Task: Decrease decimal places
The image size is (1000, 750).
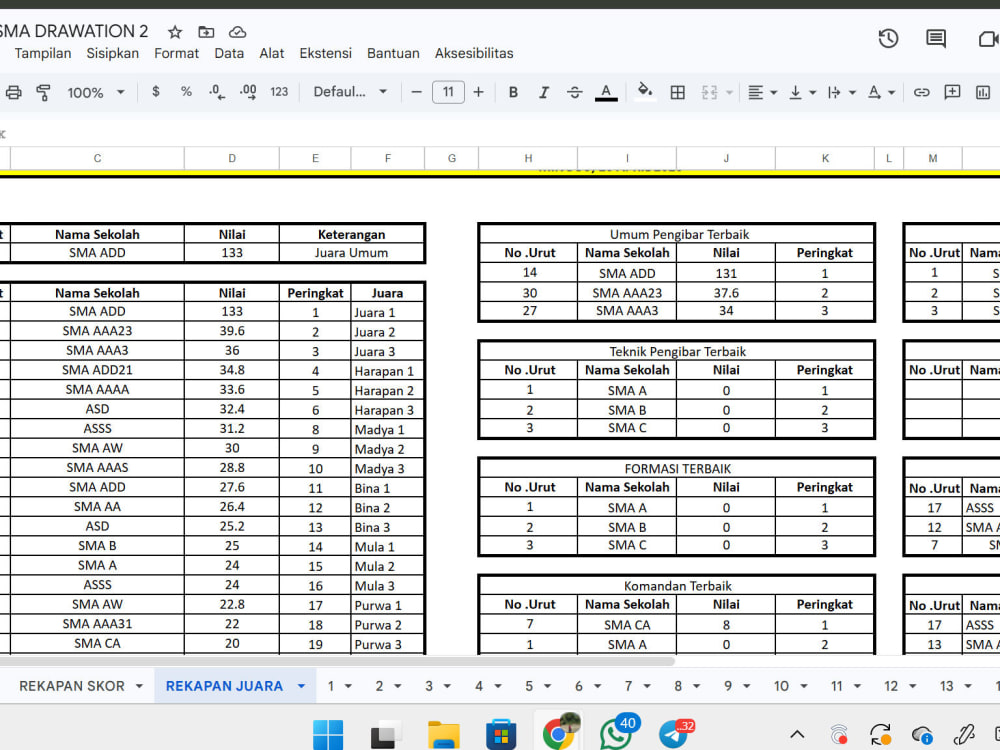Action: [217, 92]
